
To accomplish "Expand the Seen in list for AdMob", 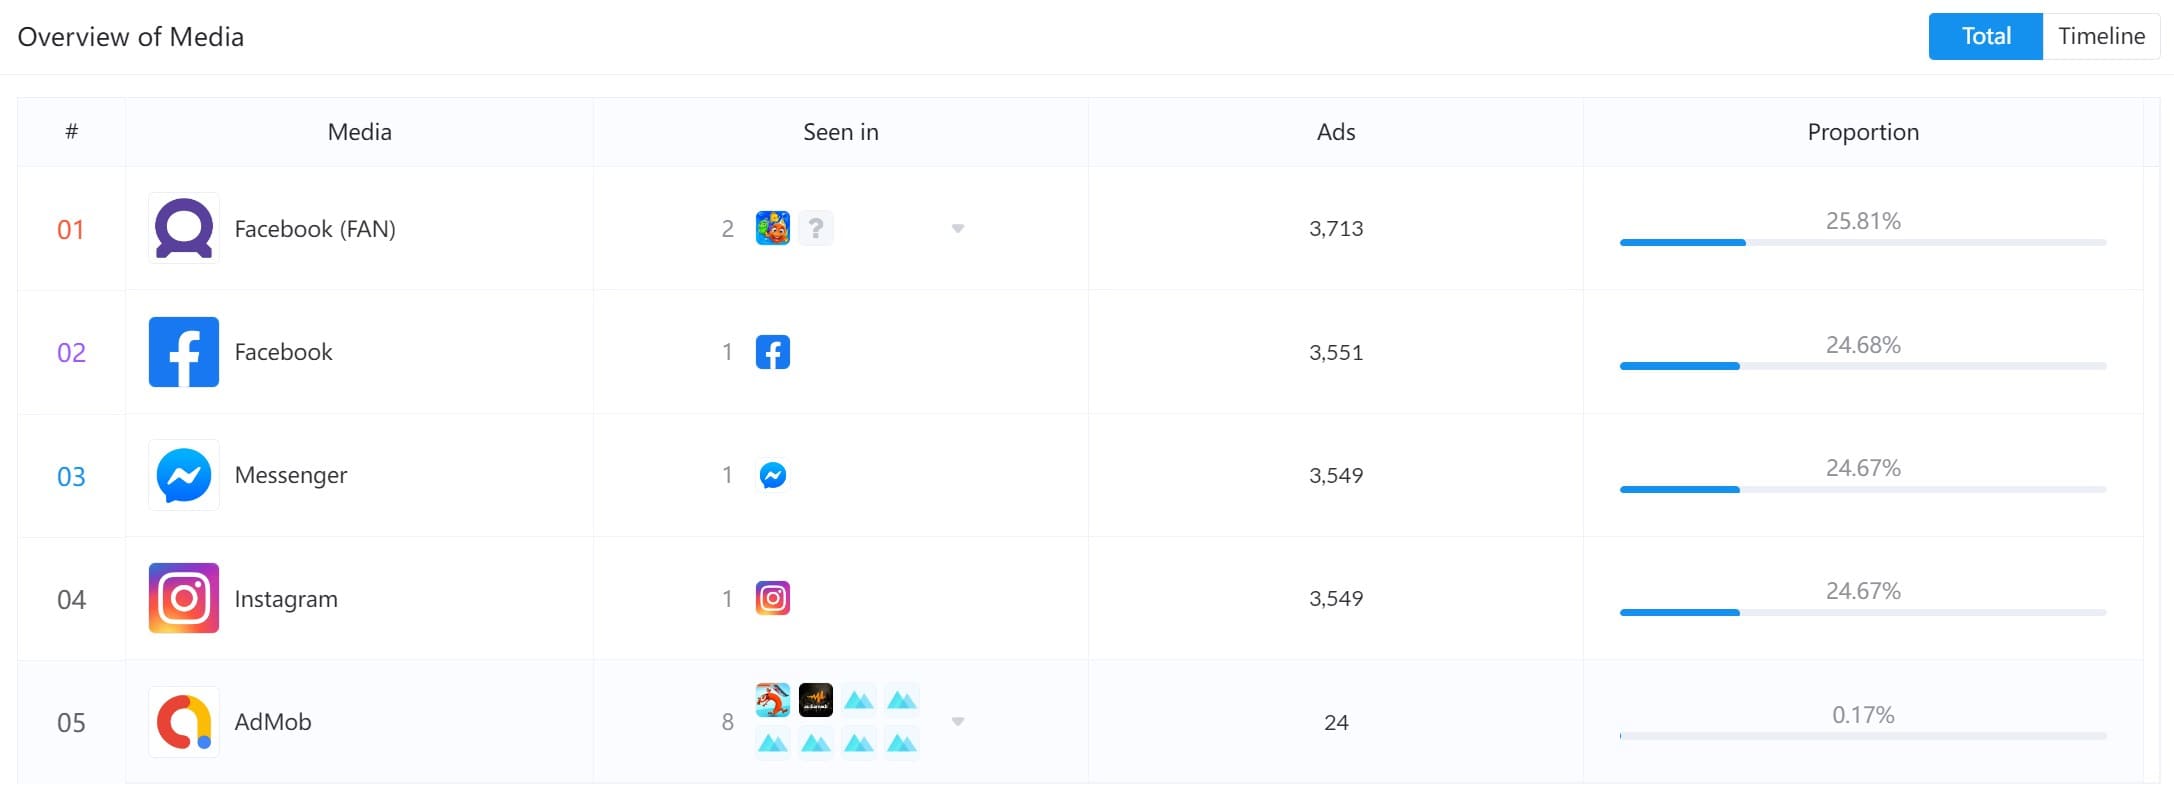I will [958, 722].
